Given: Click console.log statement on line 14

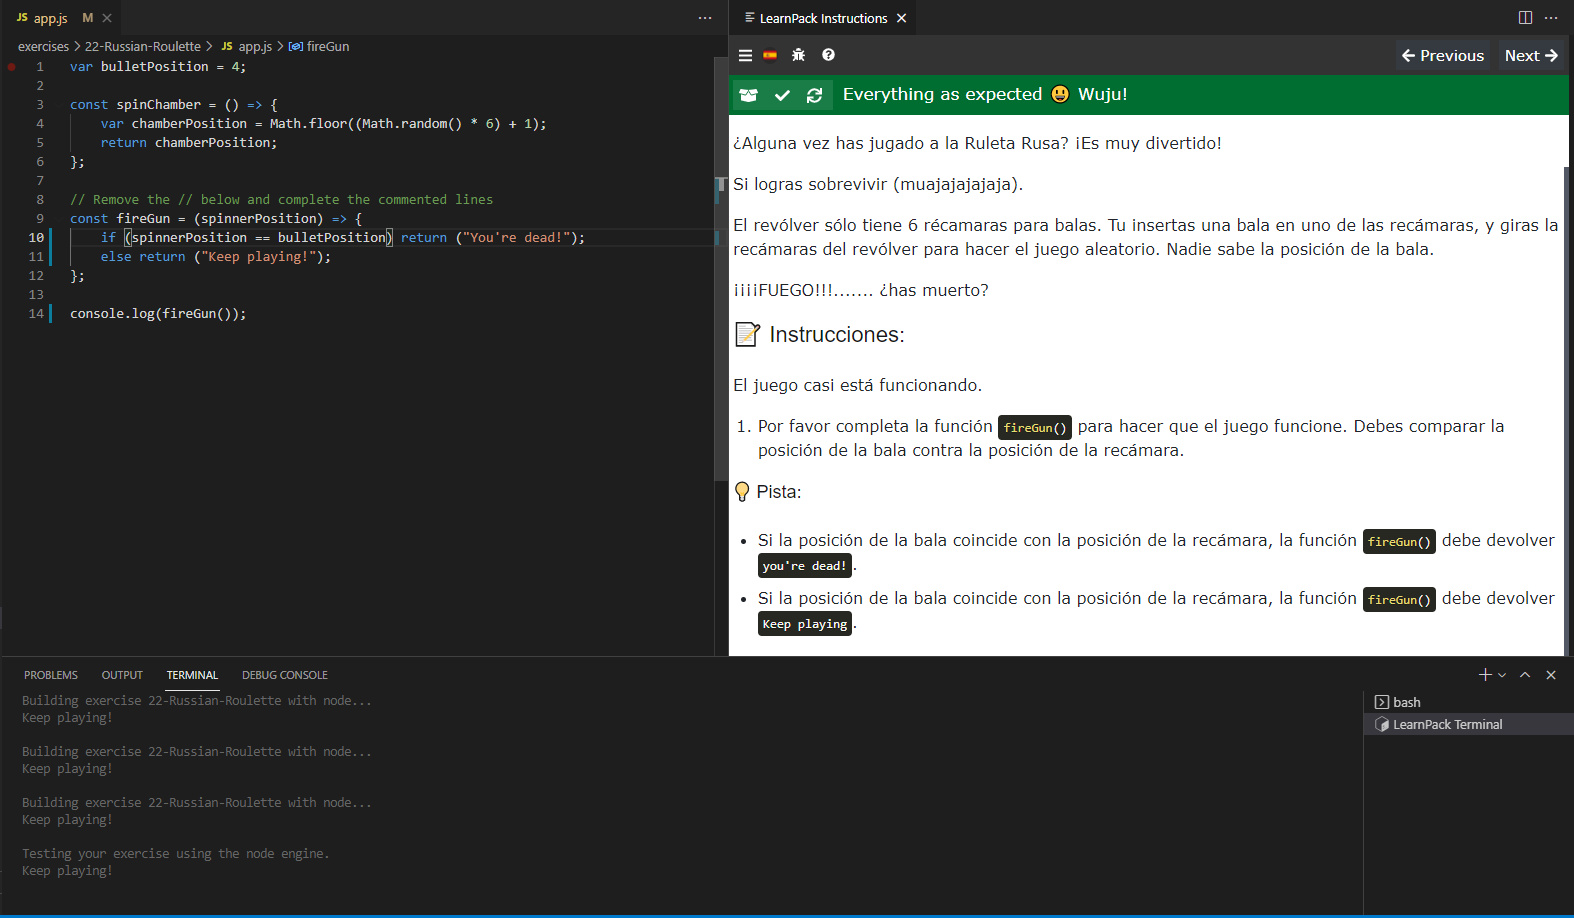Looking at the screenshot, I should click(158, 314).
